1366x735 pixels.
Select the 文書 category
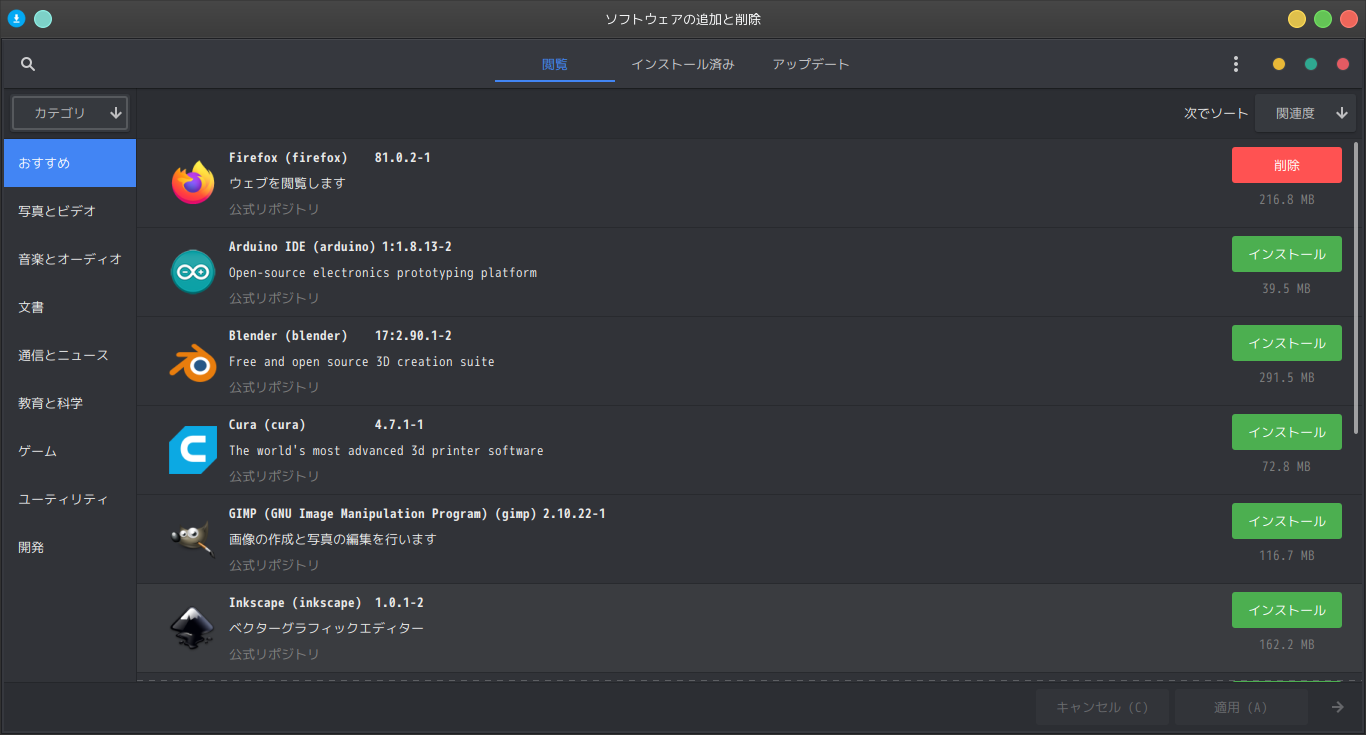[70, 307]
